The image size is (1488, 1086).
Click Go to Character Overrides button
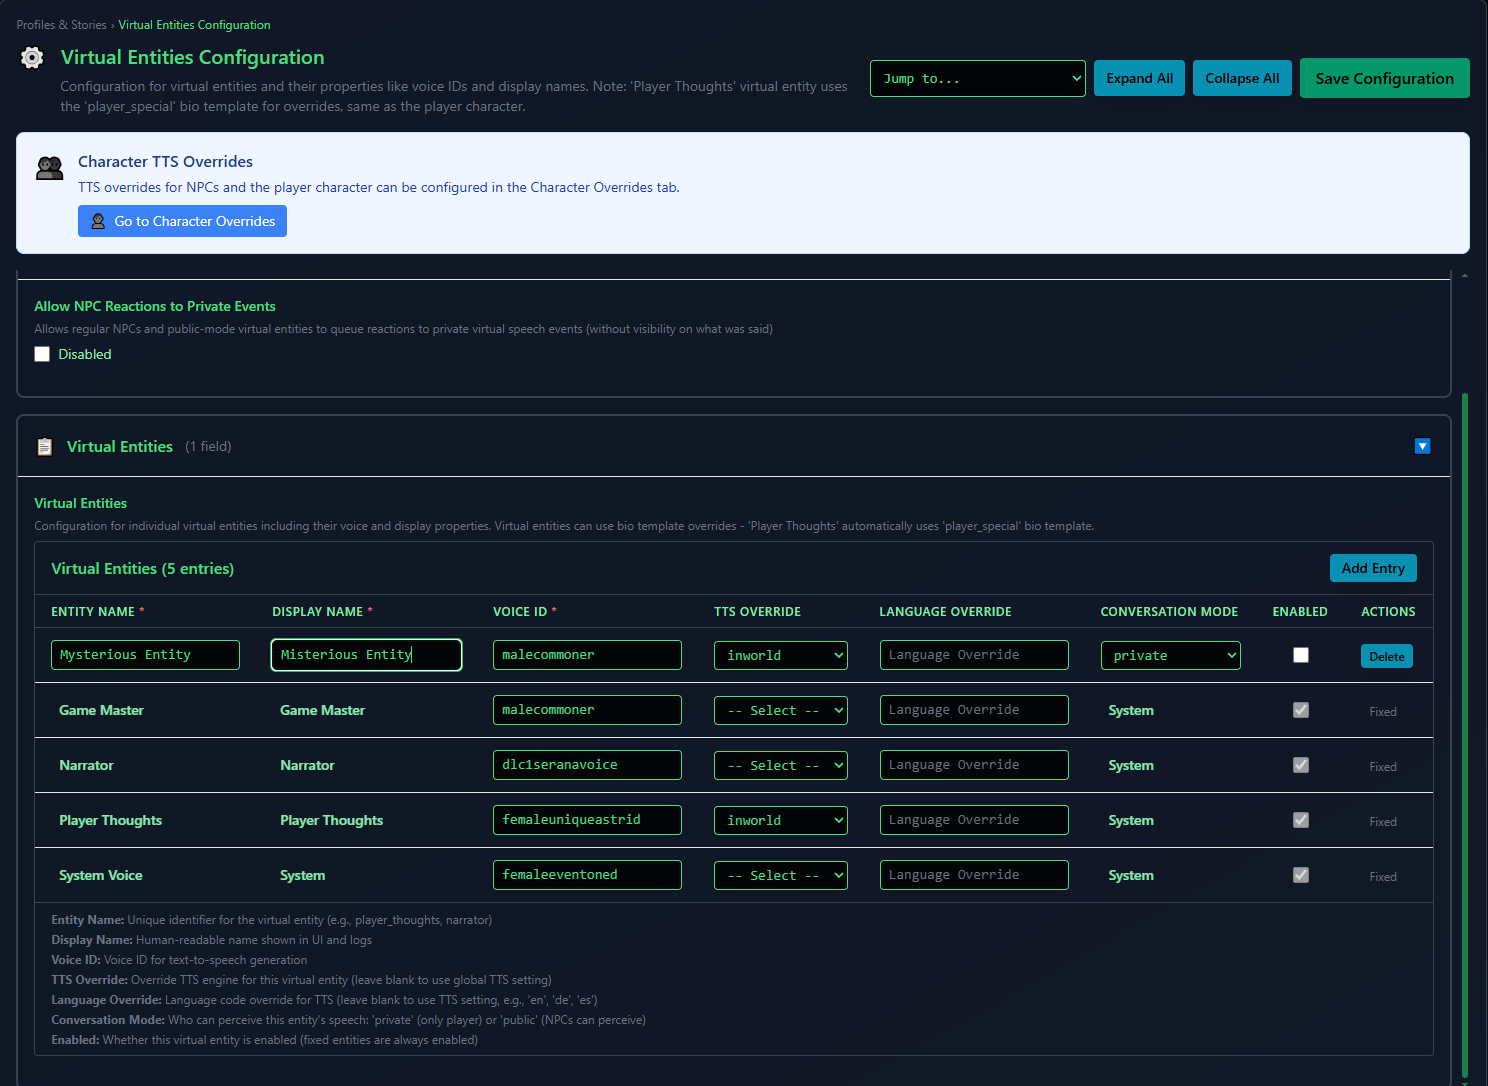[x=182, y=221]
